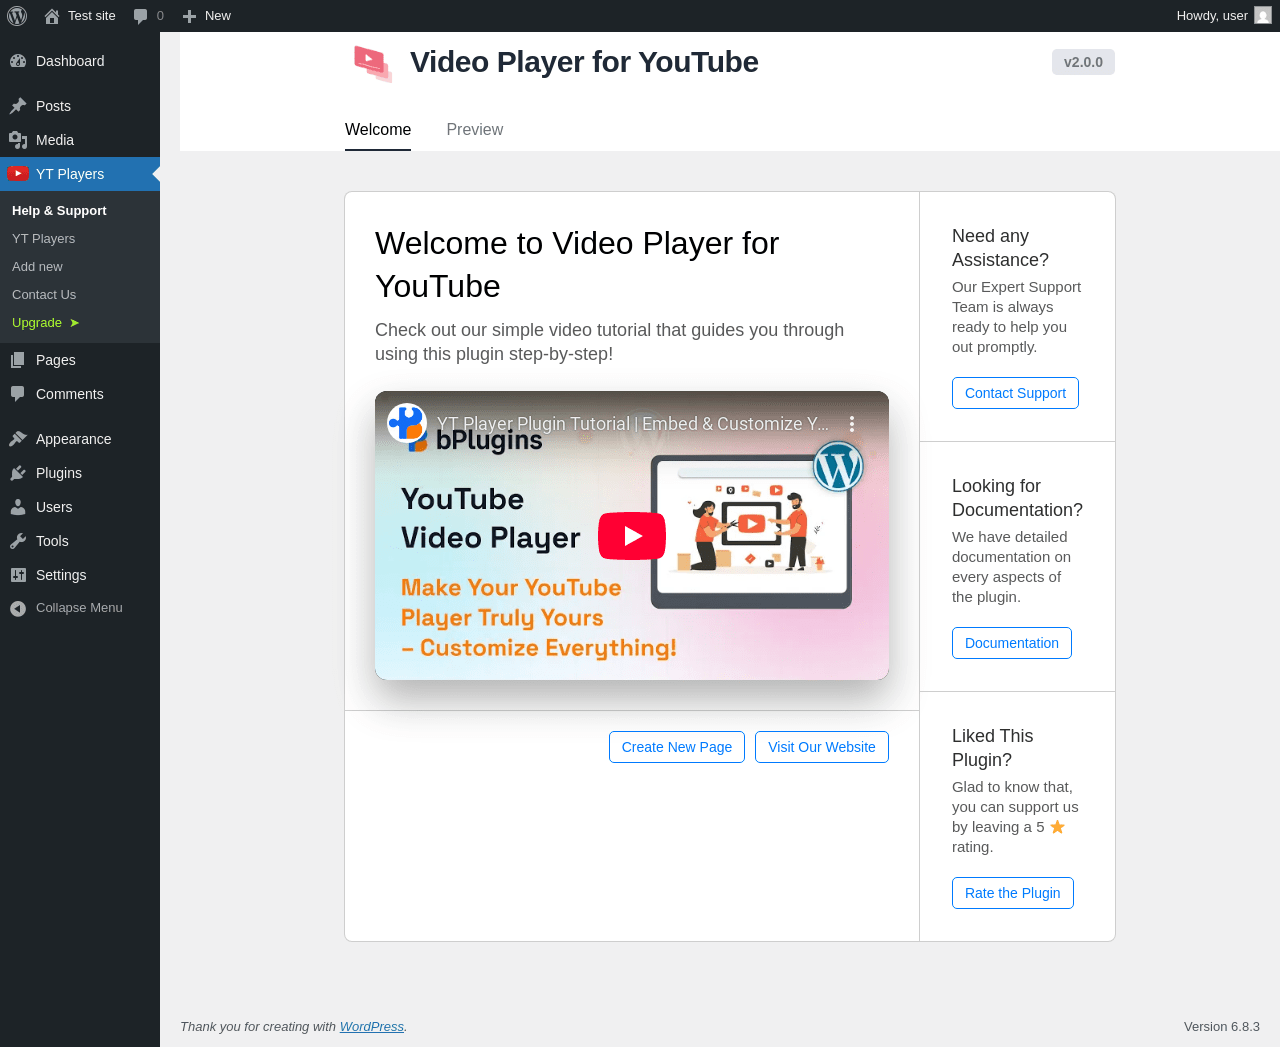Switch to the Preview tab

point(474,130)
